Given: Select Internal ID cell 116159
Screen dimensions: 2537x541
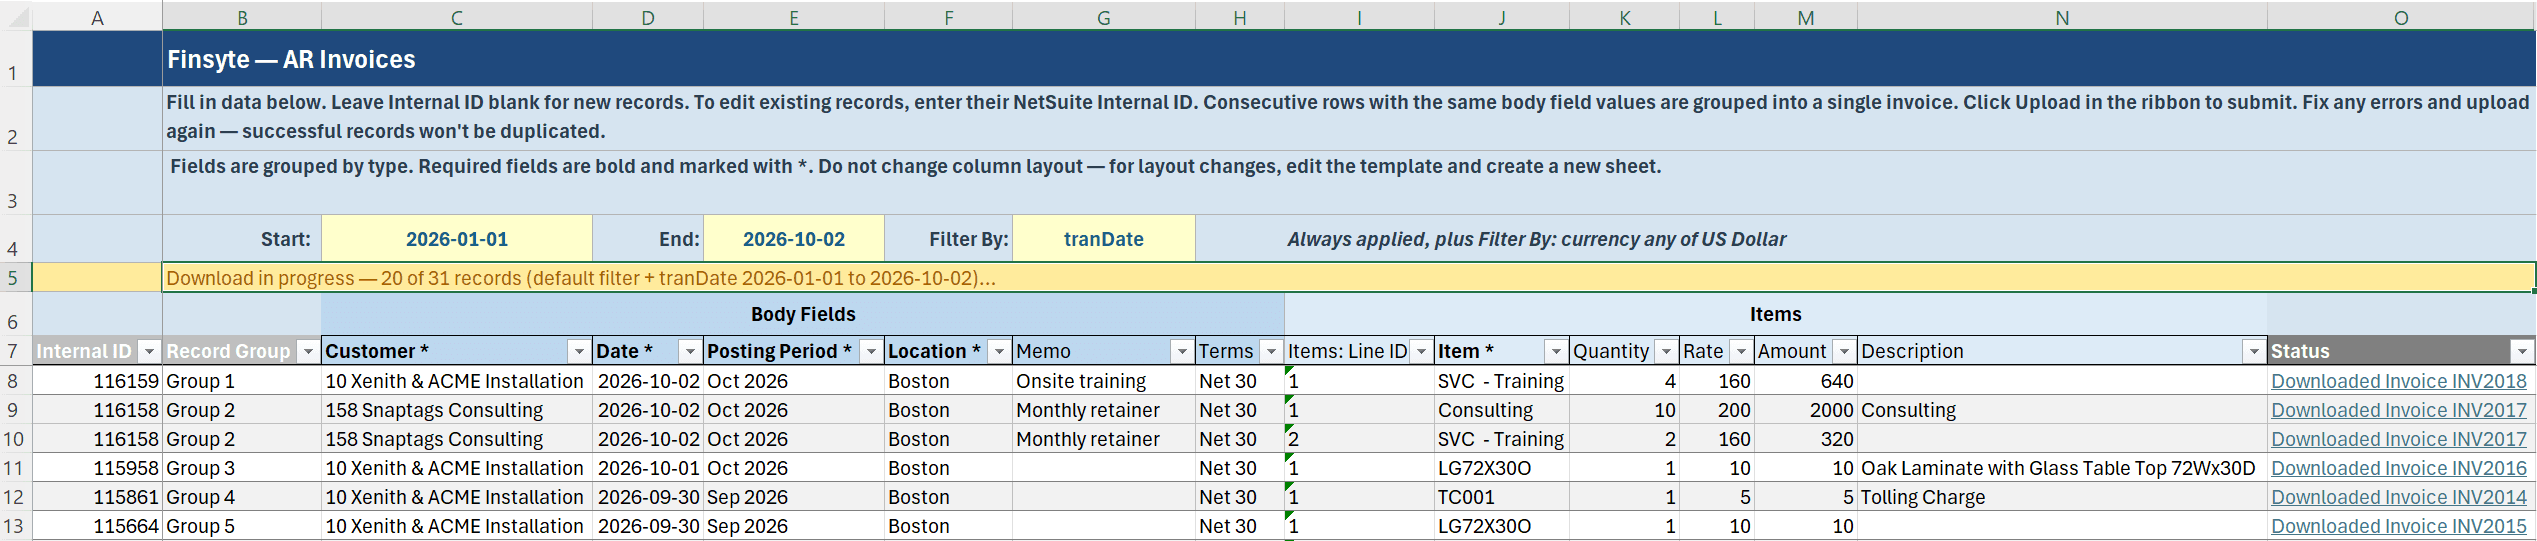Looking at the screenshot, I should click(97, 381).
